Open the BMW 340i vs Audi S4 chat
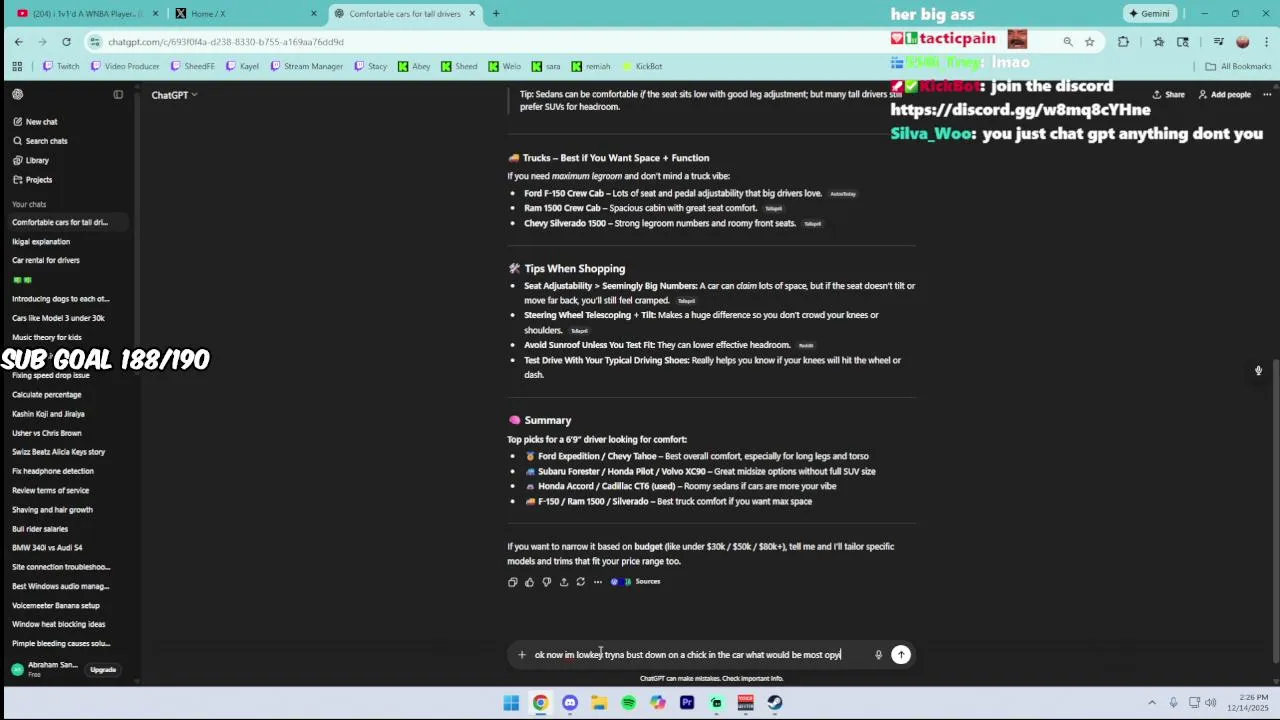The height and width of the screenshot is (720, 1280). [x=47, y=548]
